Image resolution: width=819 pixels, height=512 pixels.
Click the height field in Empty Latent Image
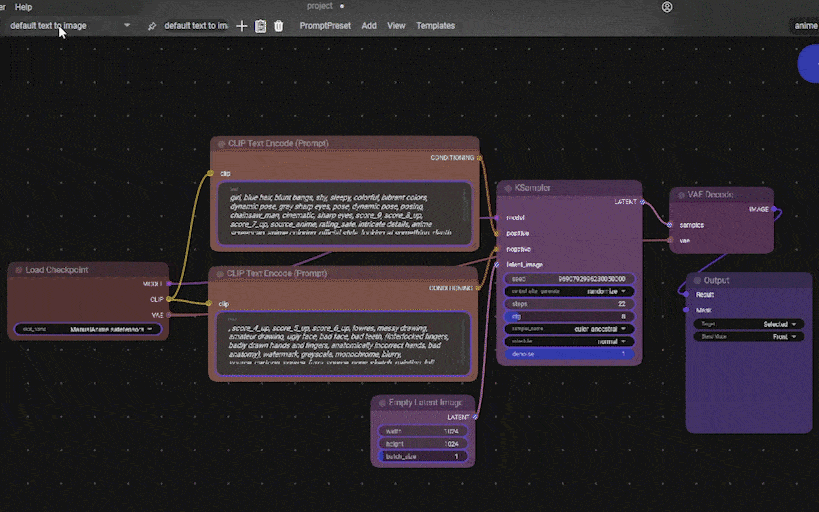423,444
